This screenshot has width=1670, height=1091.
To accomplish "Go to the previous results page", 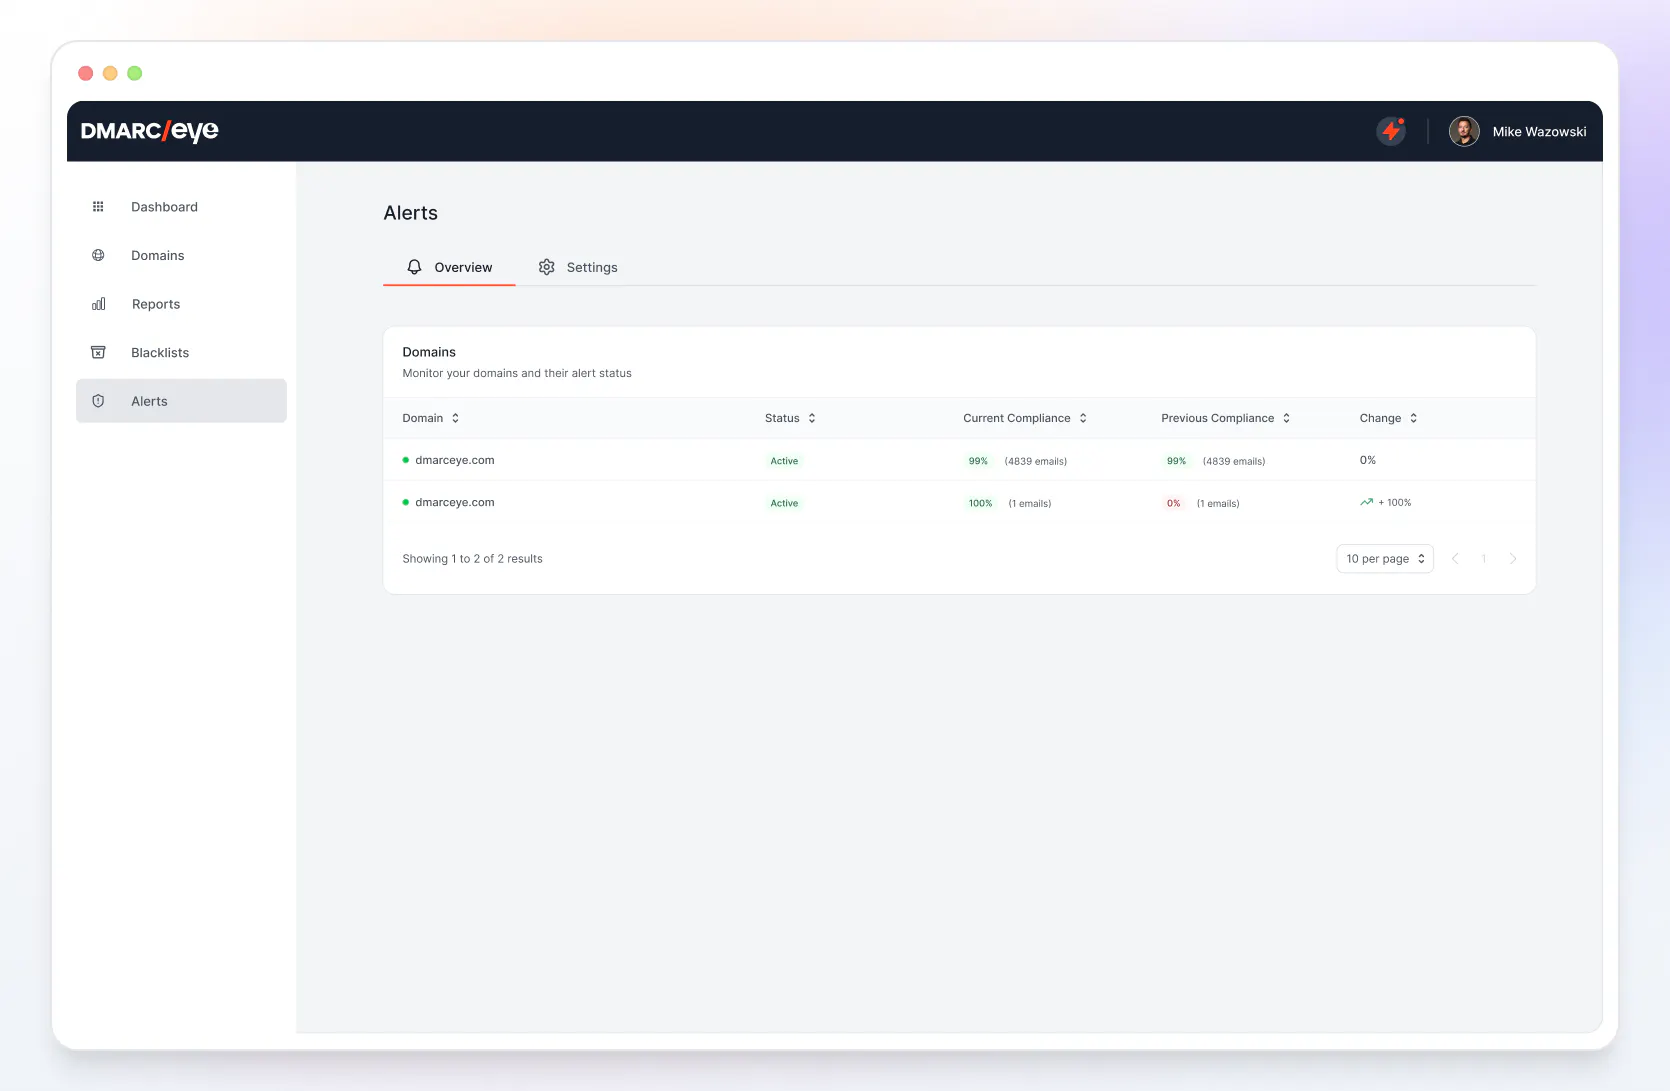I will [x=1455, y=559].
